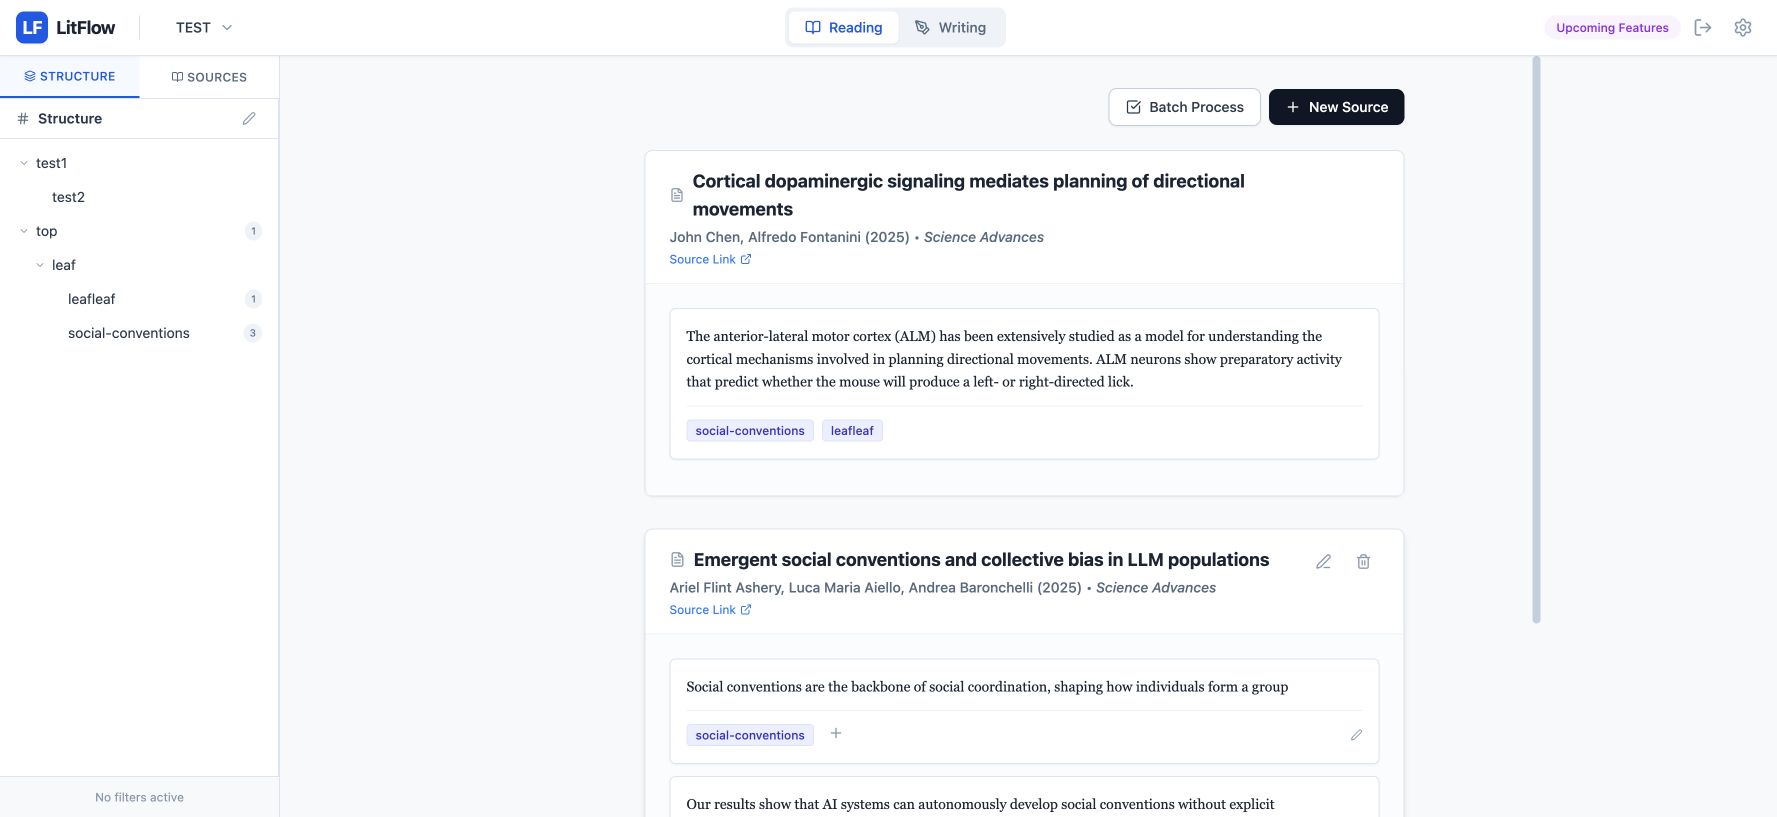The width and height of the screenshot is (1777, 817).
Task: Click the social-conventions tag on the ALM note
Action: pos(750,431)
